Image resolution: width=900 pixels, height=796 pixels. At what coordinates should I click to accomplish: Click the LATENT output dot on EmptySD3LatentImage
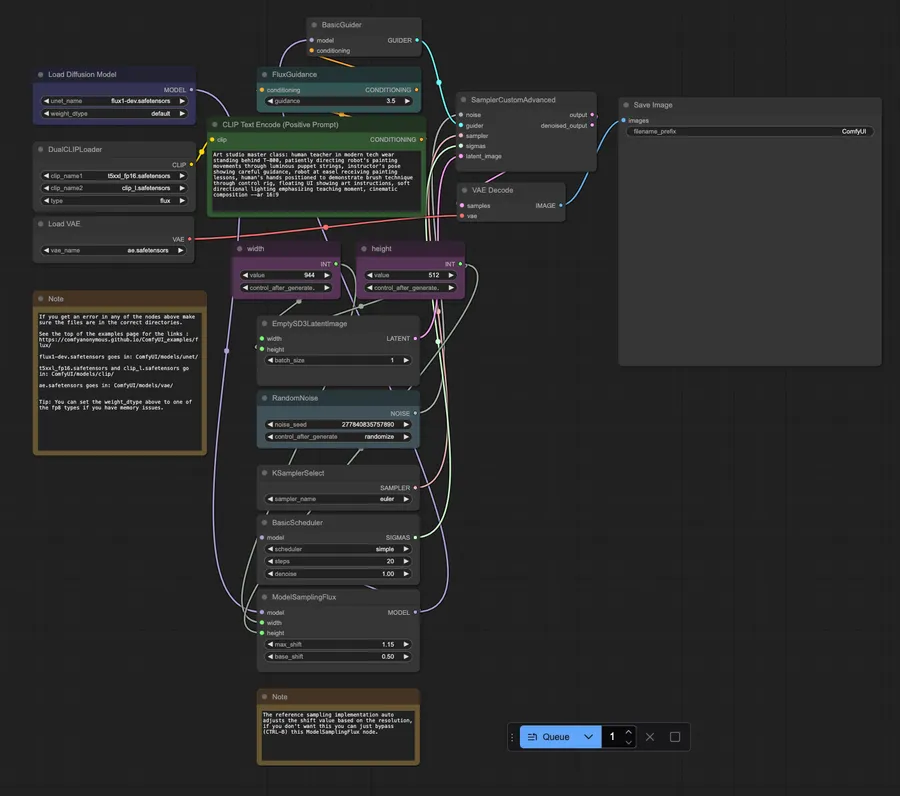coord(413,338)
